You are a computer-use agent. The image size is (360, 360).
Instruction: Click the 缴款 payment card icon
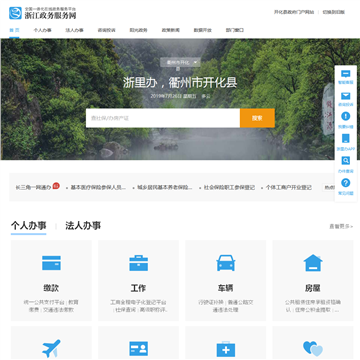point(51,263)
